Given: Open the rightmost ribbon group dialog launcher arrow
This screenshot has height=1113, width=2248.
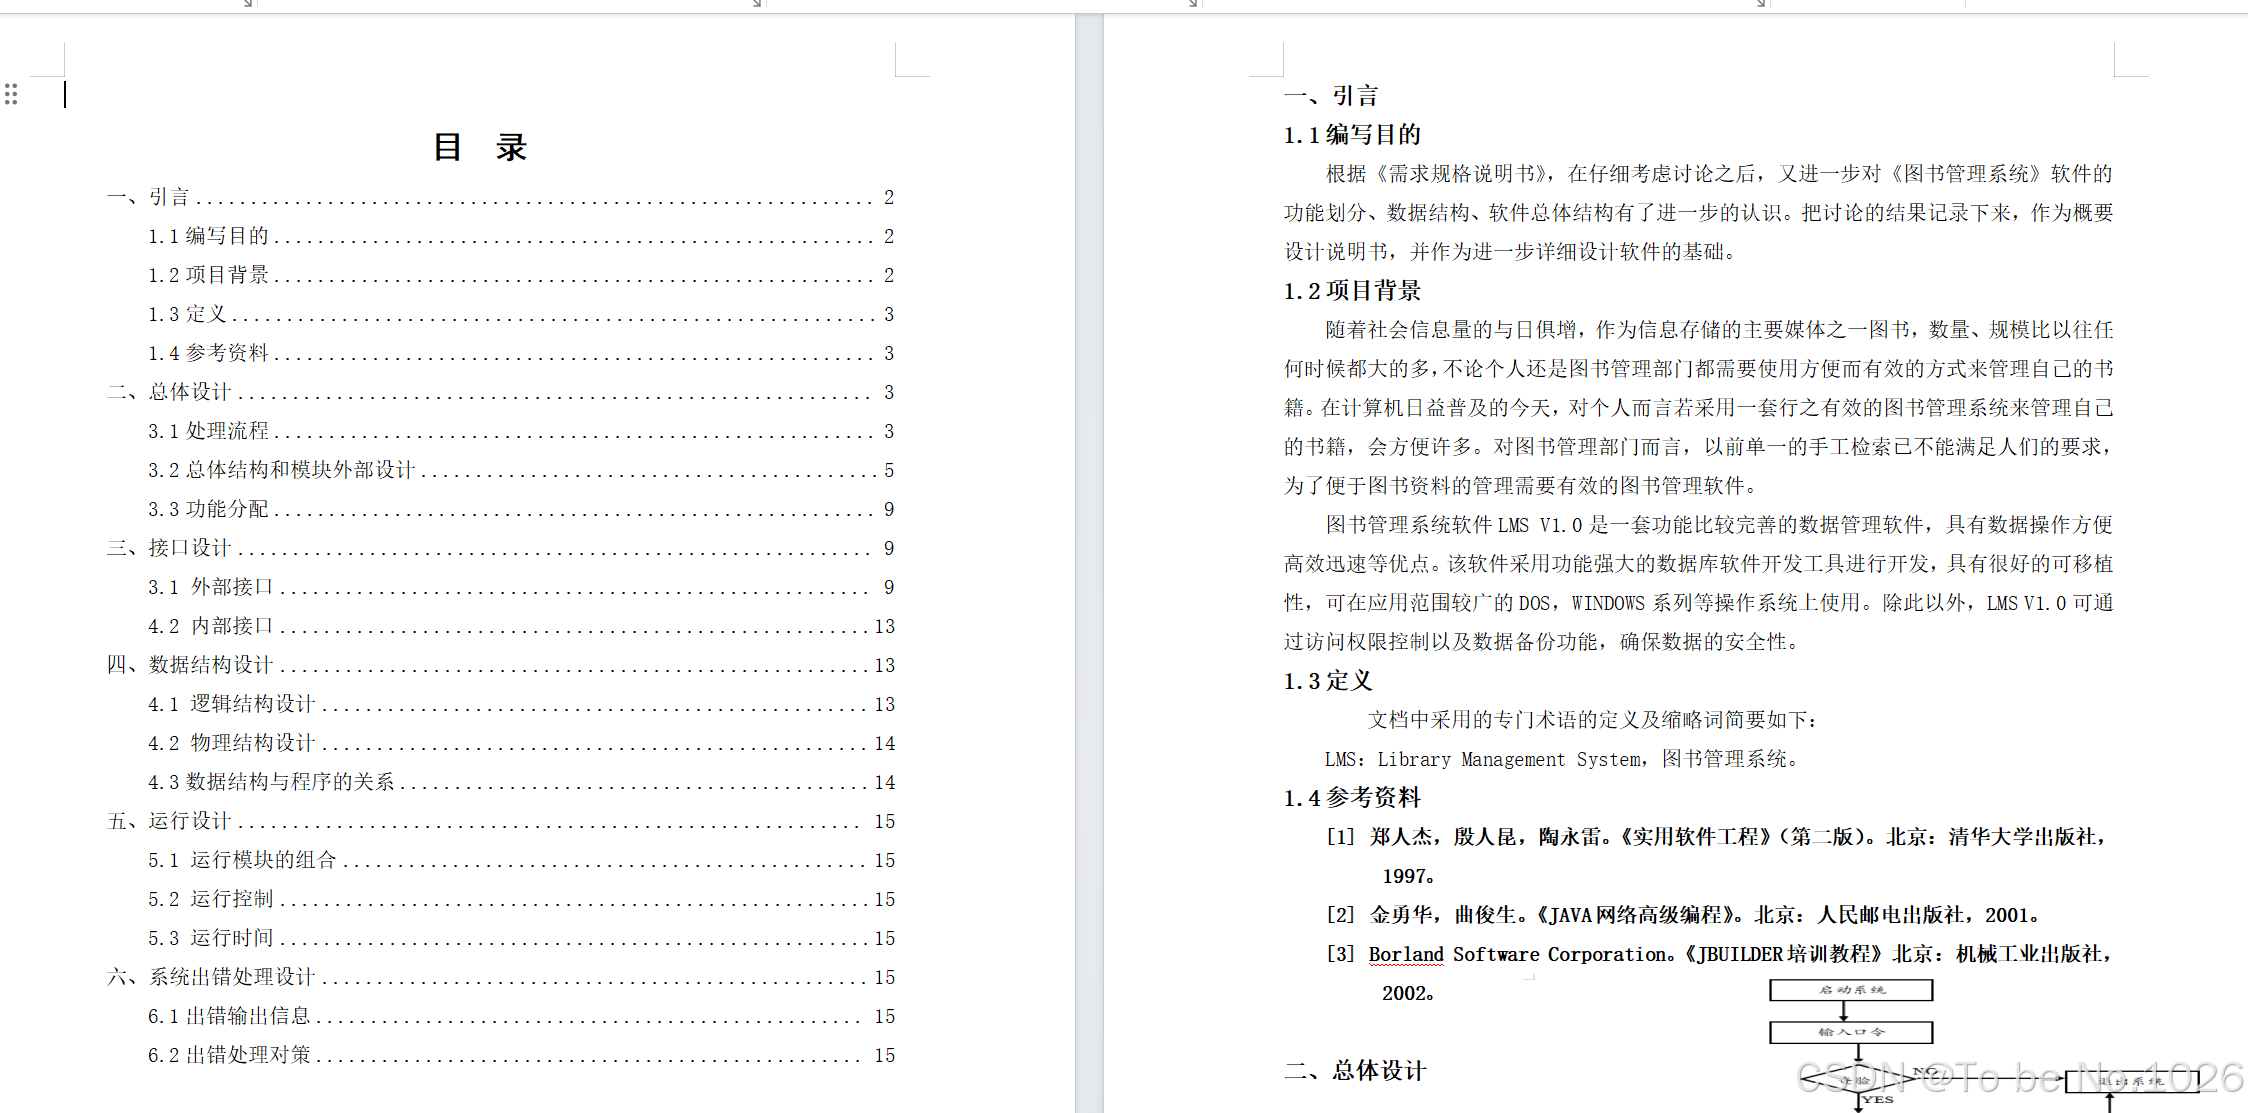Looking at the screenshot, I should (x=1761, y=4).
